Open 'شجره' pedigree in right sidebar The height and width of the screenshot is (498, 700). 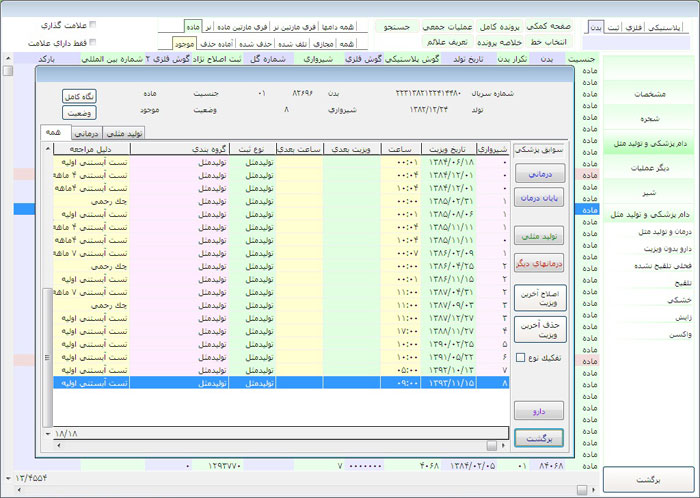coord(650,119)
